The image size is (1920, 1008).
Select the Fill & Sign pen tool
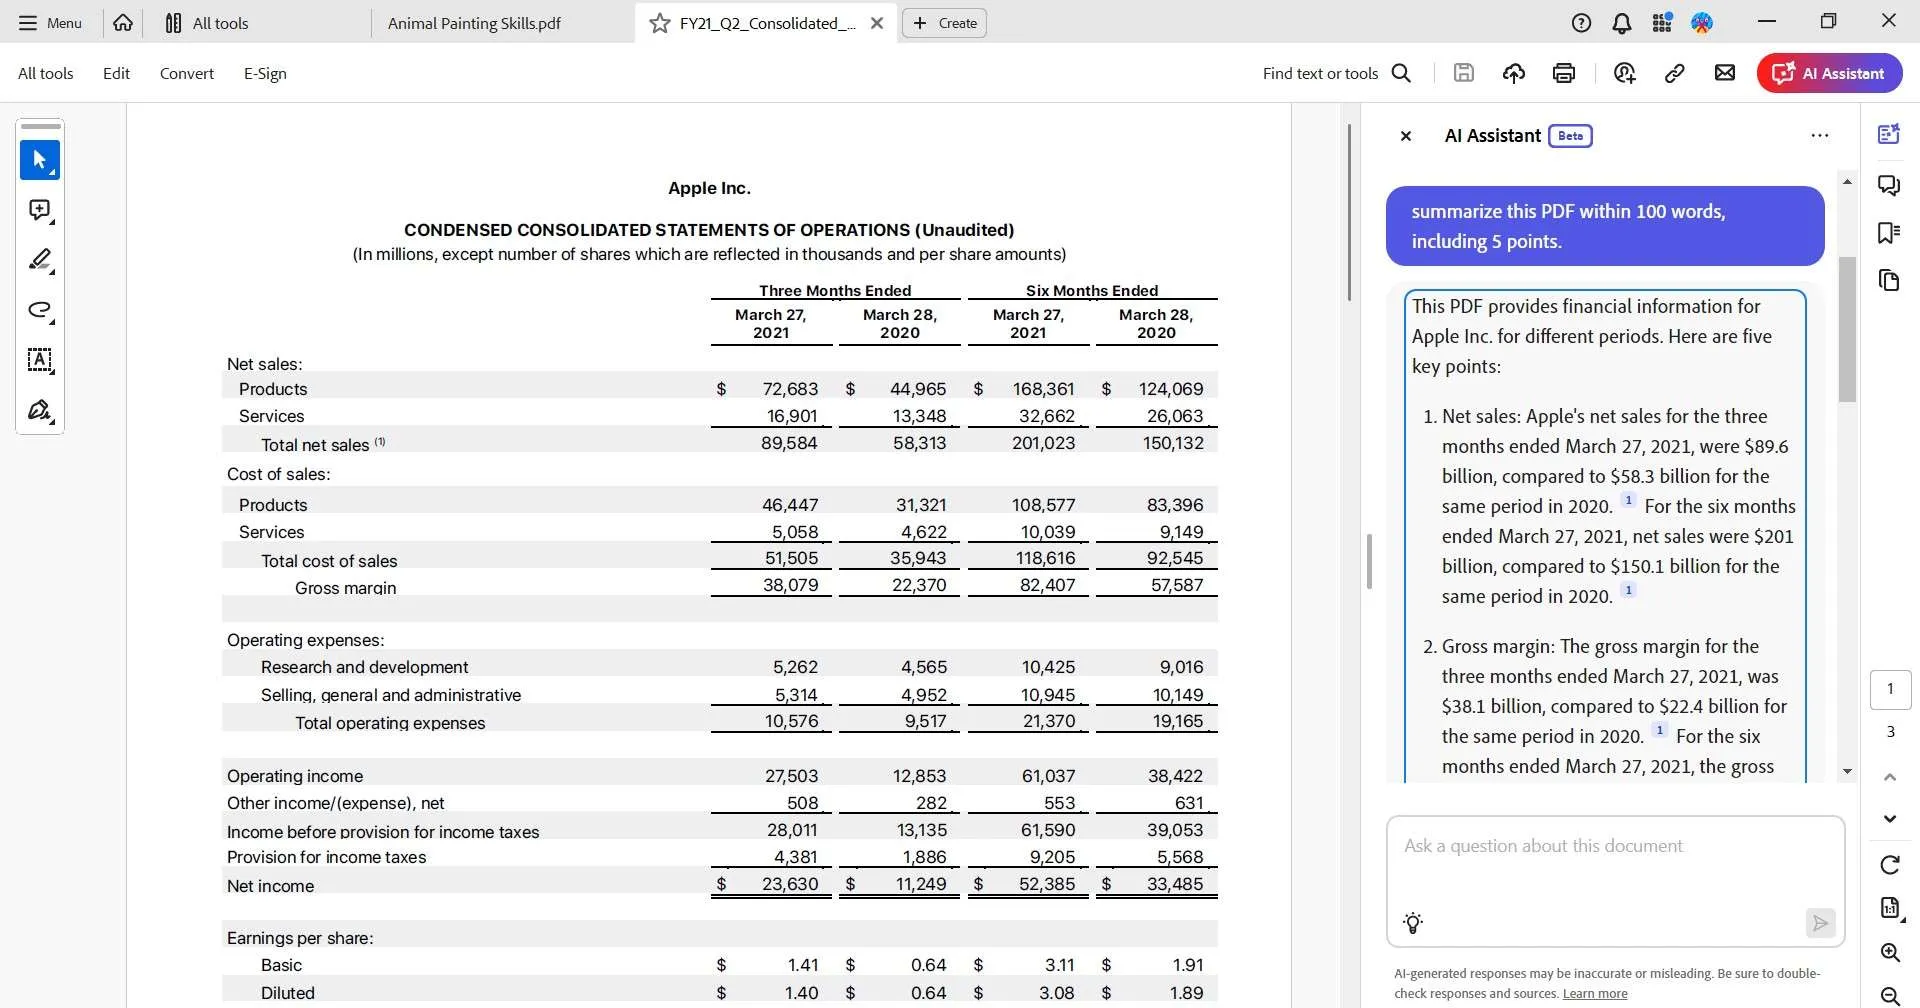click(x=40, y=410)
